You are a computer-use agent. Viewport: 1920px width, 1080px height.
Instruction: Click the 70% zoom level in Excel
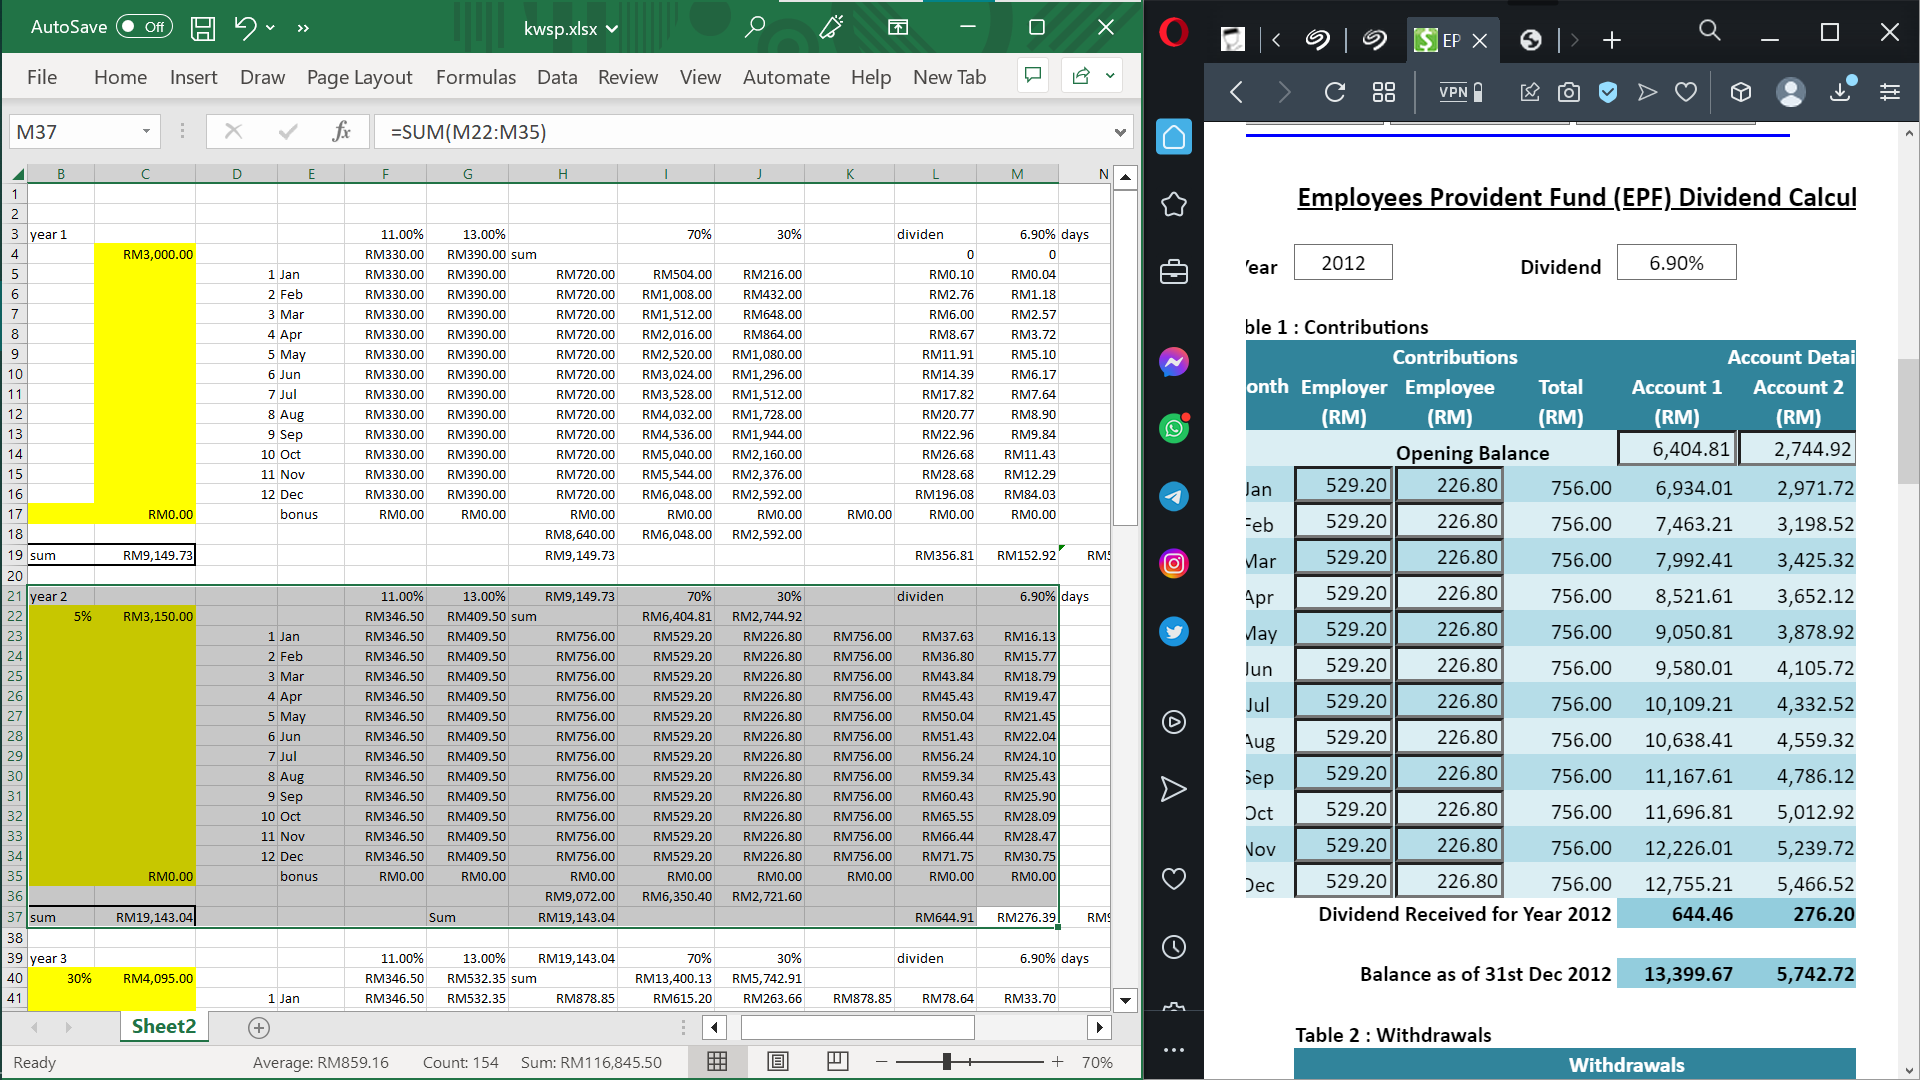pyautogui.click(x=1097, y=1062)
